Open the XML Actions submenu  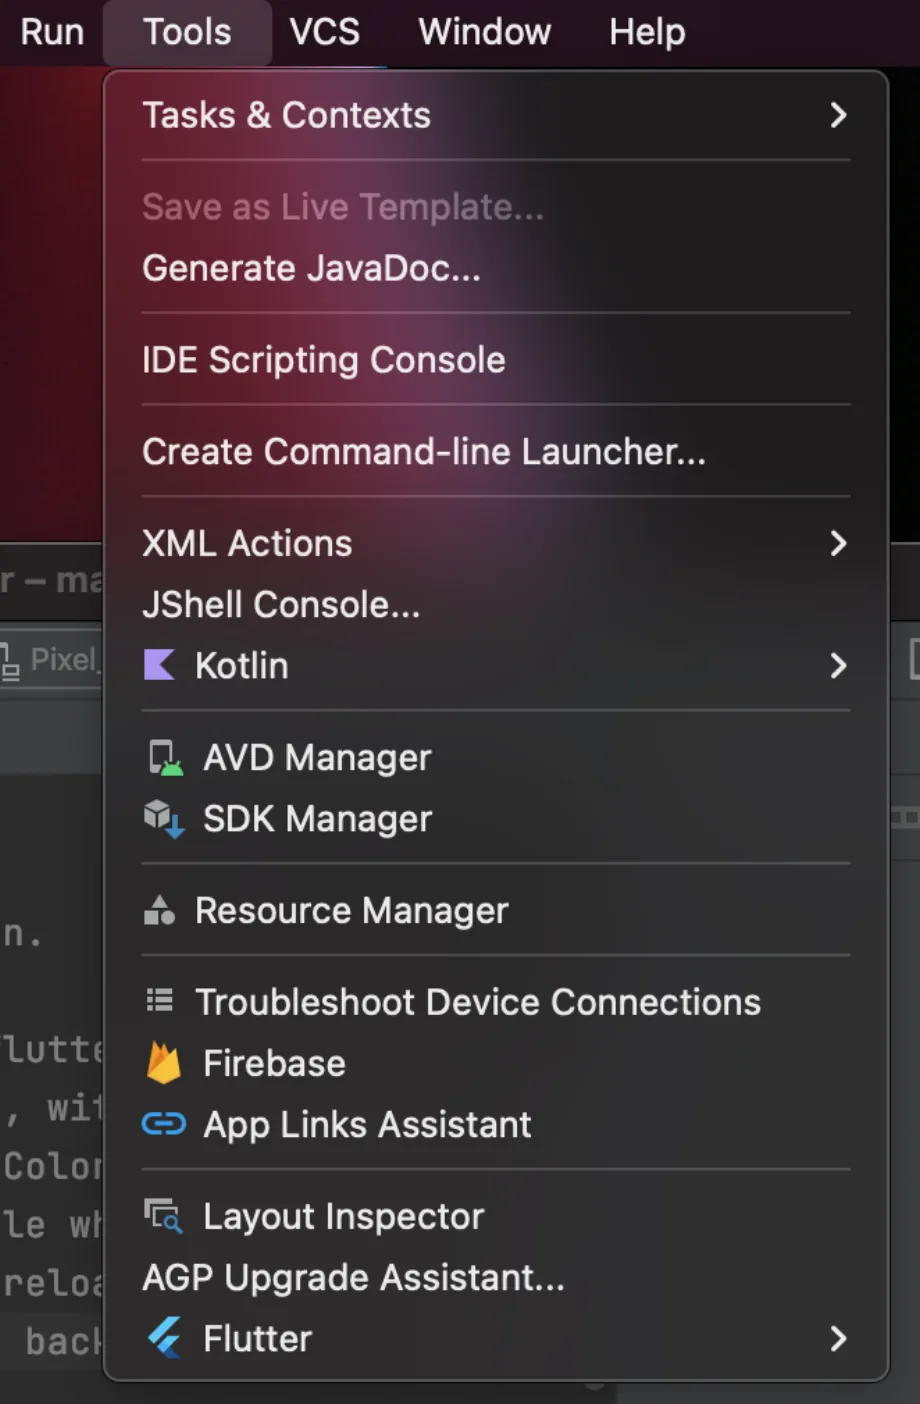point(496,544)
